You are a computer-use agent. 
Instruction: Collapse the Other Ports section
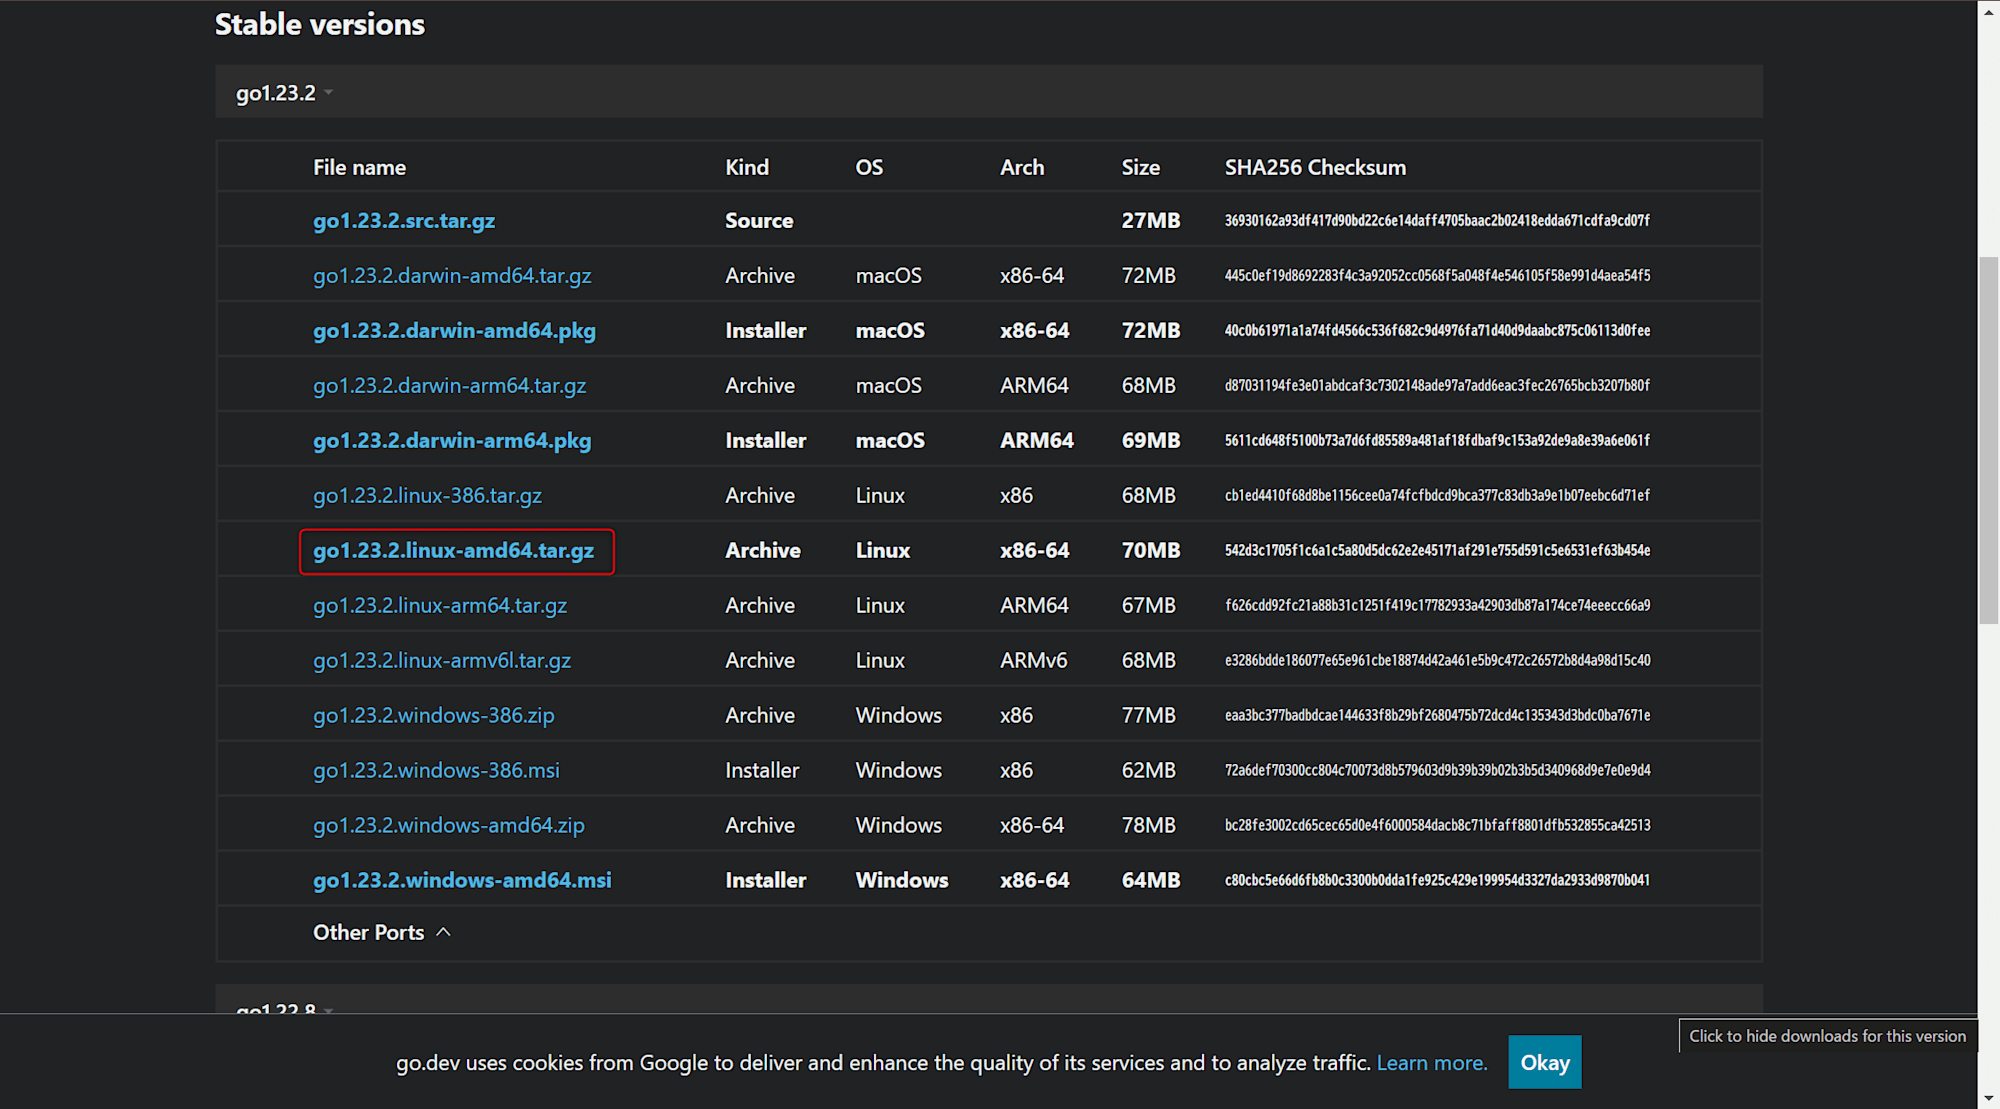382,932
